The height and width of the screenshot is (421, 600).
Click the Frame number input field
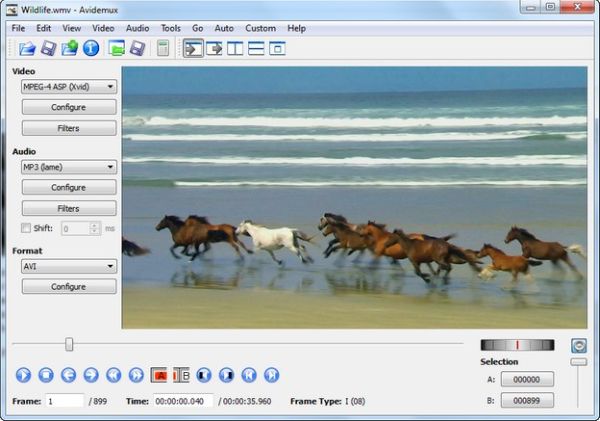65,401
